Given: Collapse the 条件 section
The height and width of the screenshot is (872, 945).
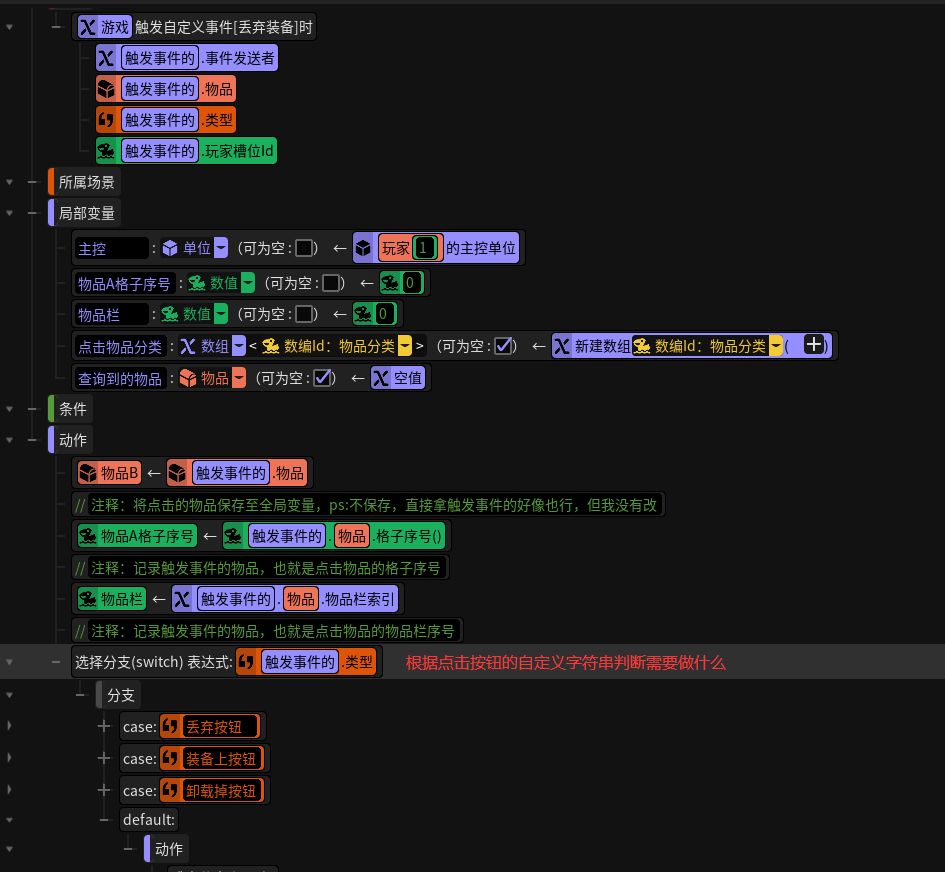Looking at the screenshot, I should coord(33,409).
